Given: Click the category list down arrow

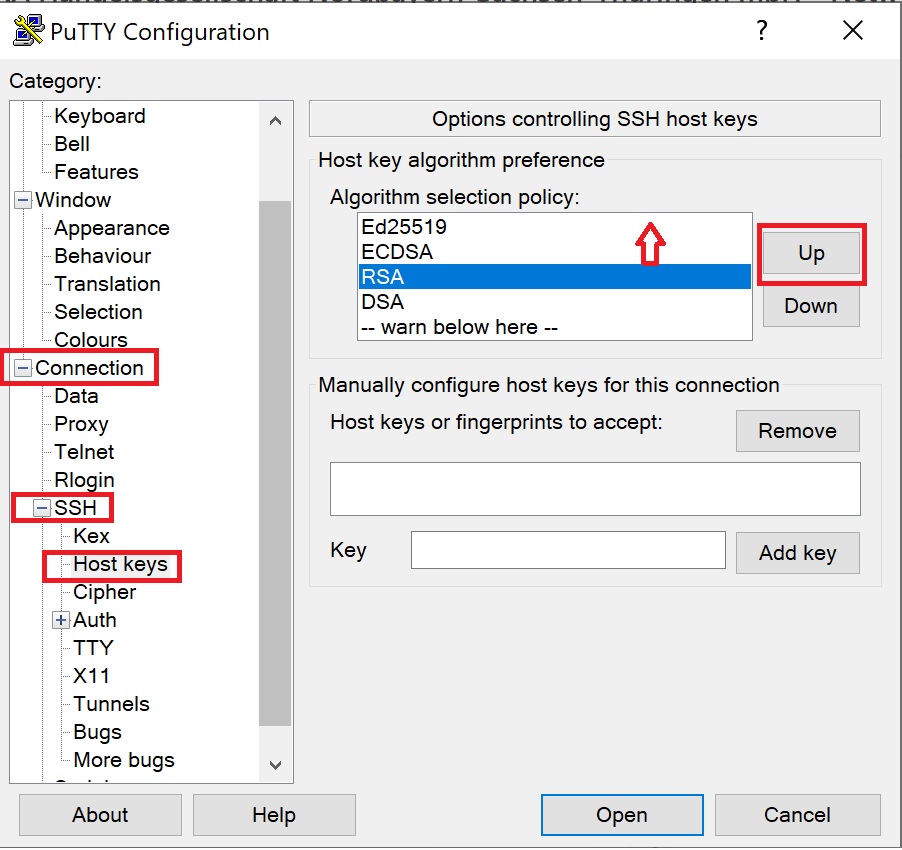Looking at the screenshot, I should [x=276, y=765].
